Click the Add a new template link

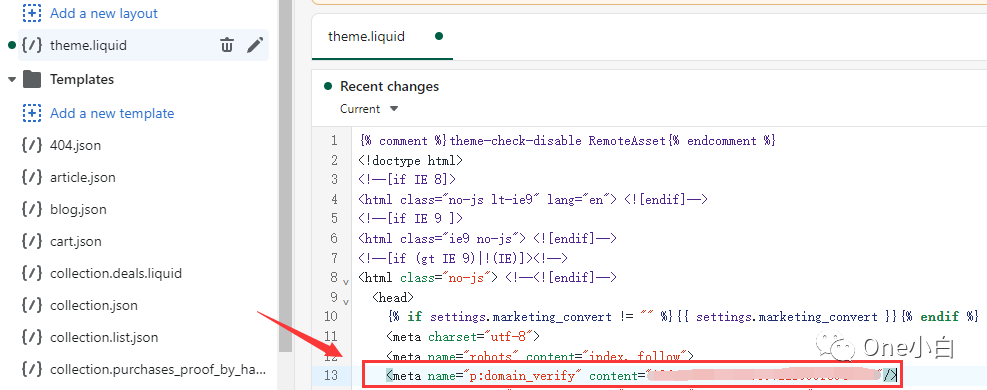coord(112,113)
